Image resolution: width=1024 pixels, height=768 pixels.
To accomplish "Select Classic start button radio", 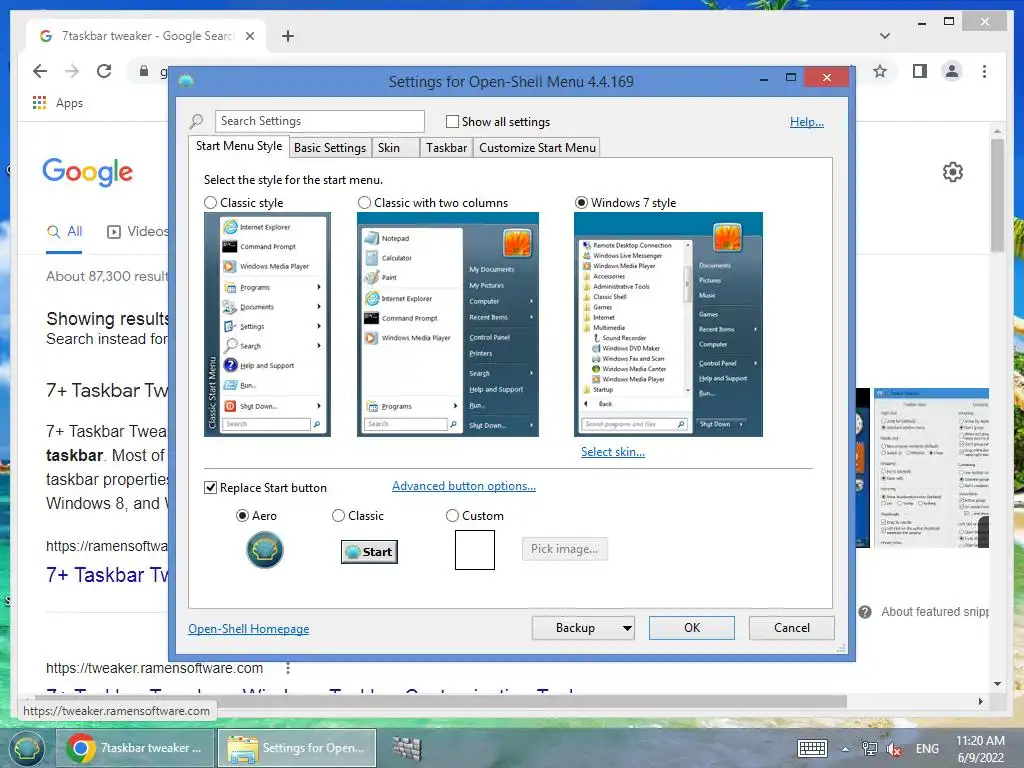I will pyautogui.click(x=338, y=515).
